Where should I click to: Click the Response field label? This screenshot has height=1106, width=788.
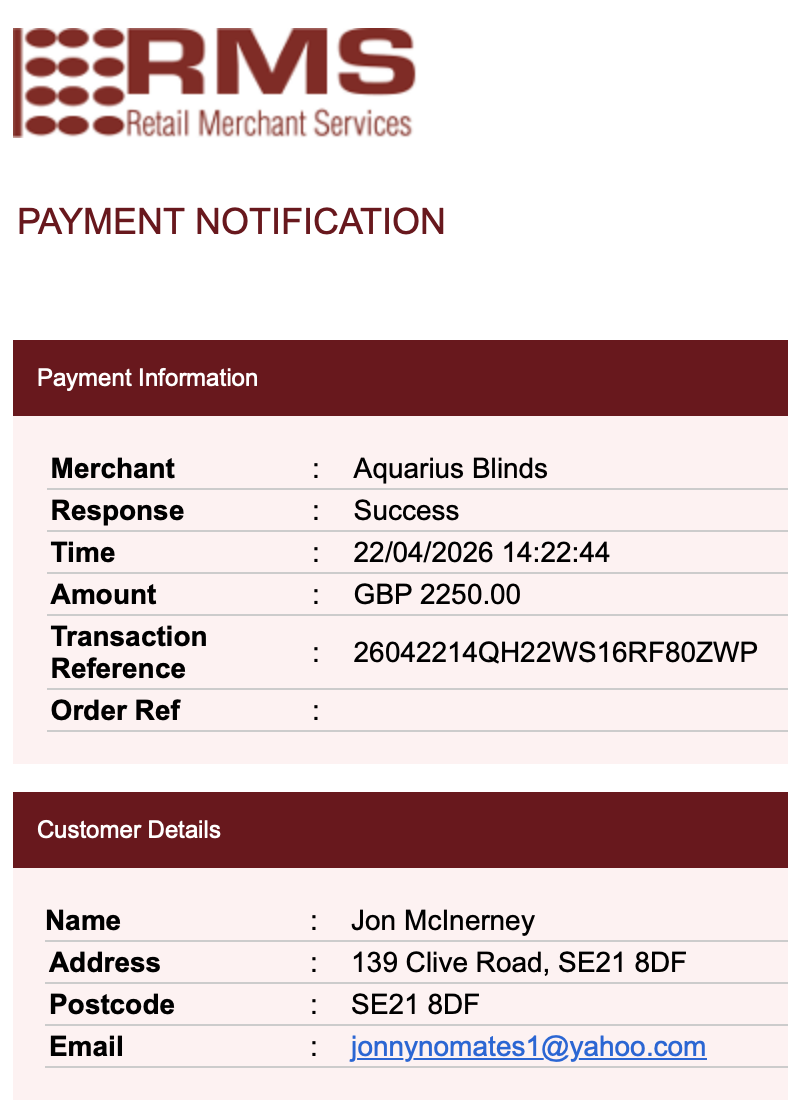[x=117, y=511]
